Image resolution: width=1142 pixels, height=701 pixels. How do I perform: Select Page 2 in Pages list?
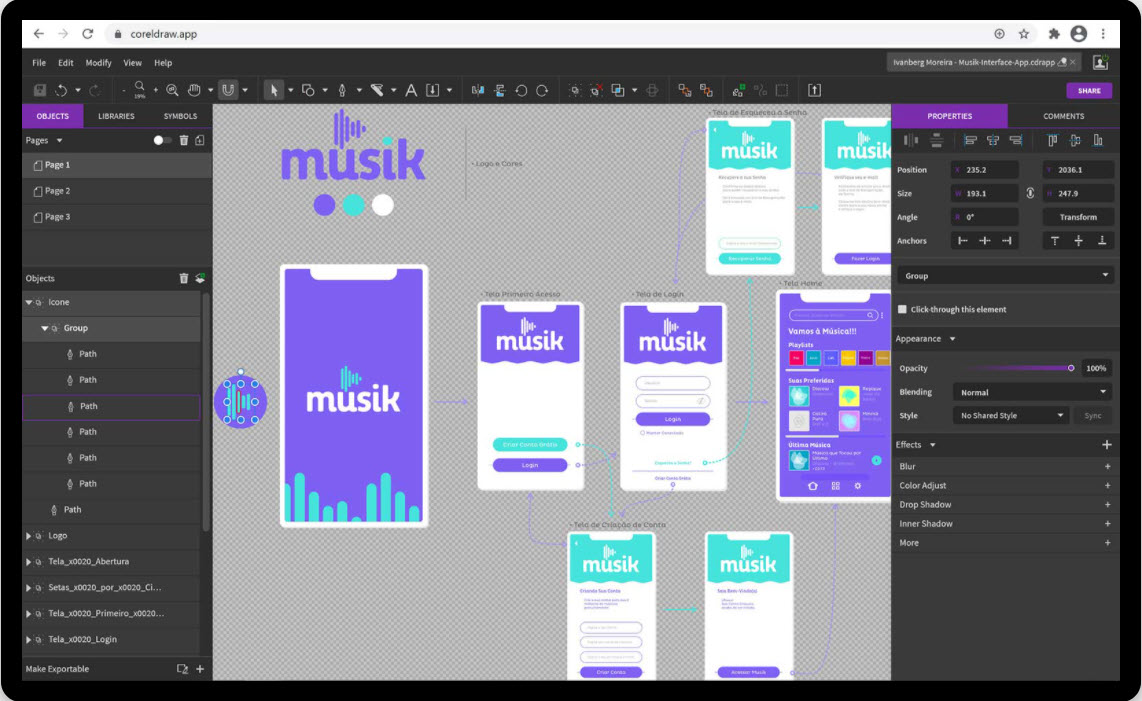tap(117, 191)
